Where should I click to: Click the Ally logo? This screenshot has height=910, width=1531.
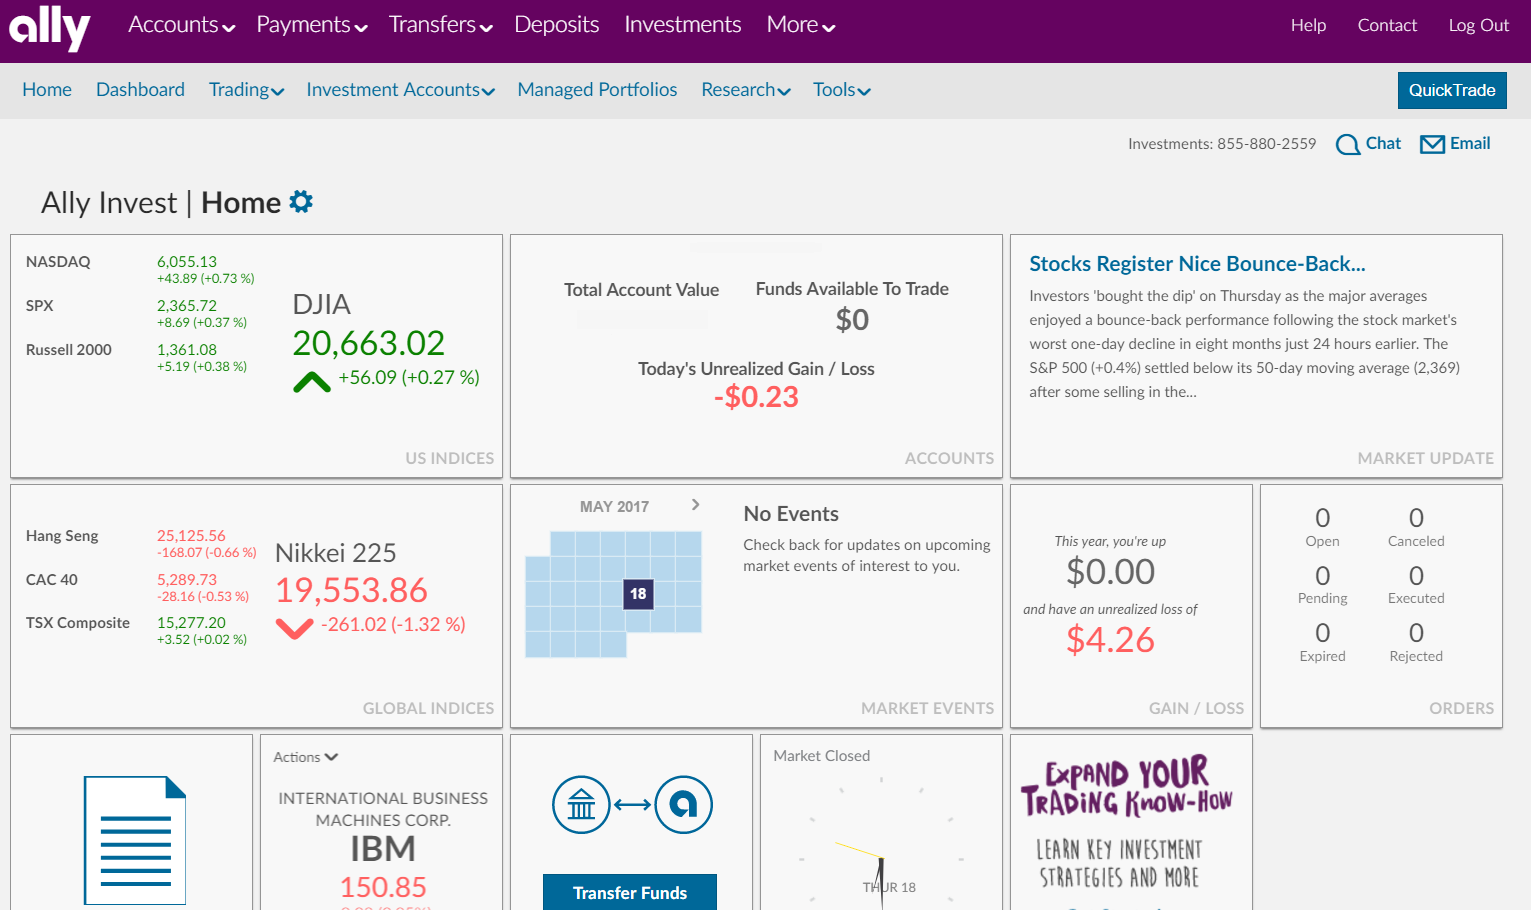pos(49,28)
